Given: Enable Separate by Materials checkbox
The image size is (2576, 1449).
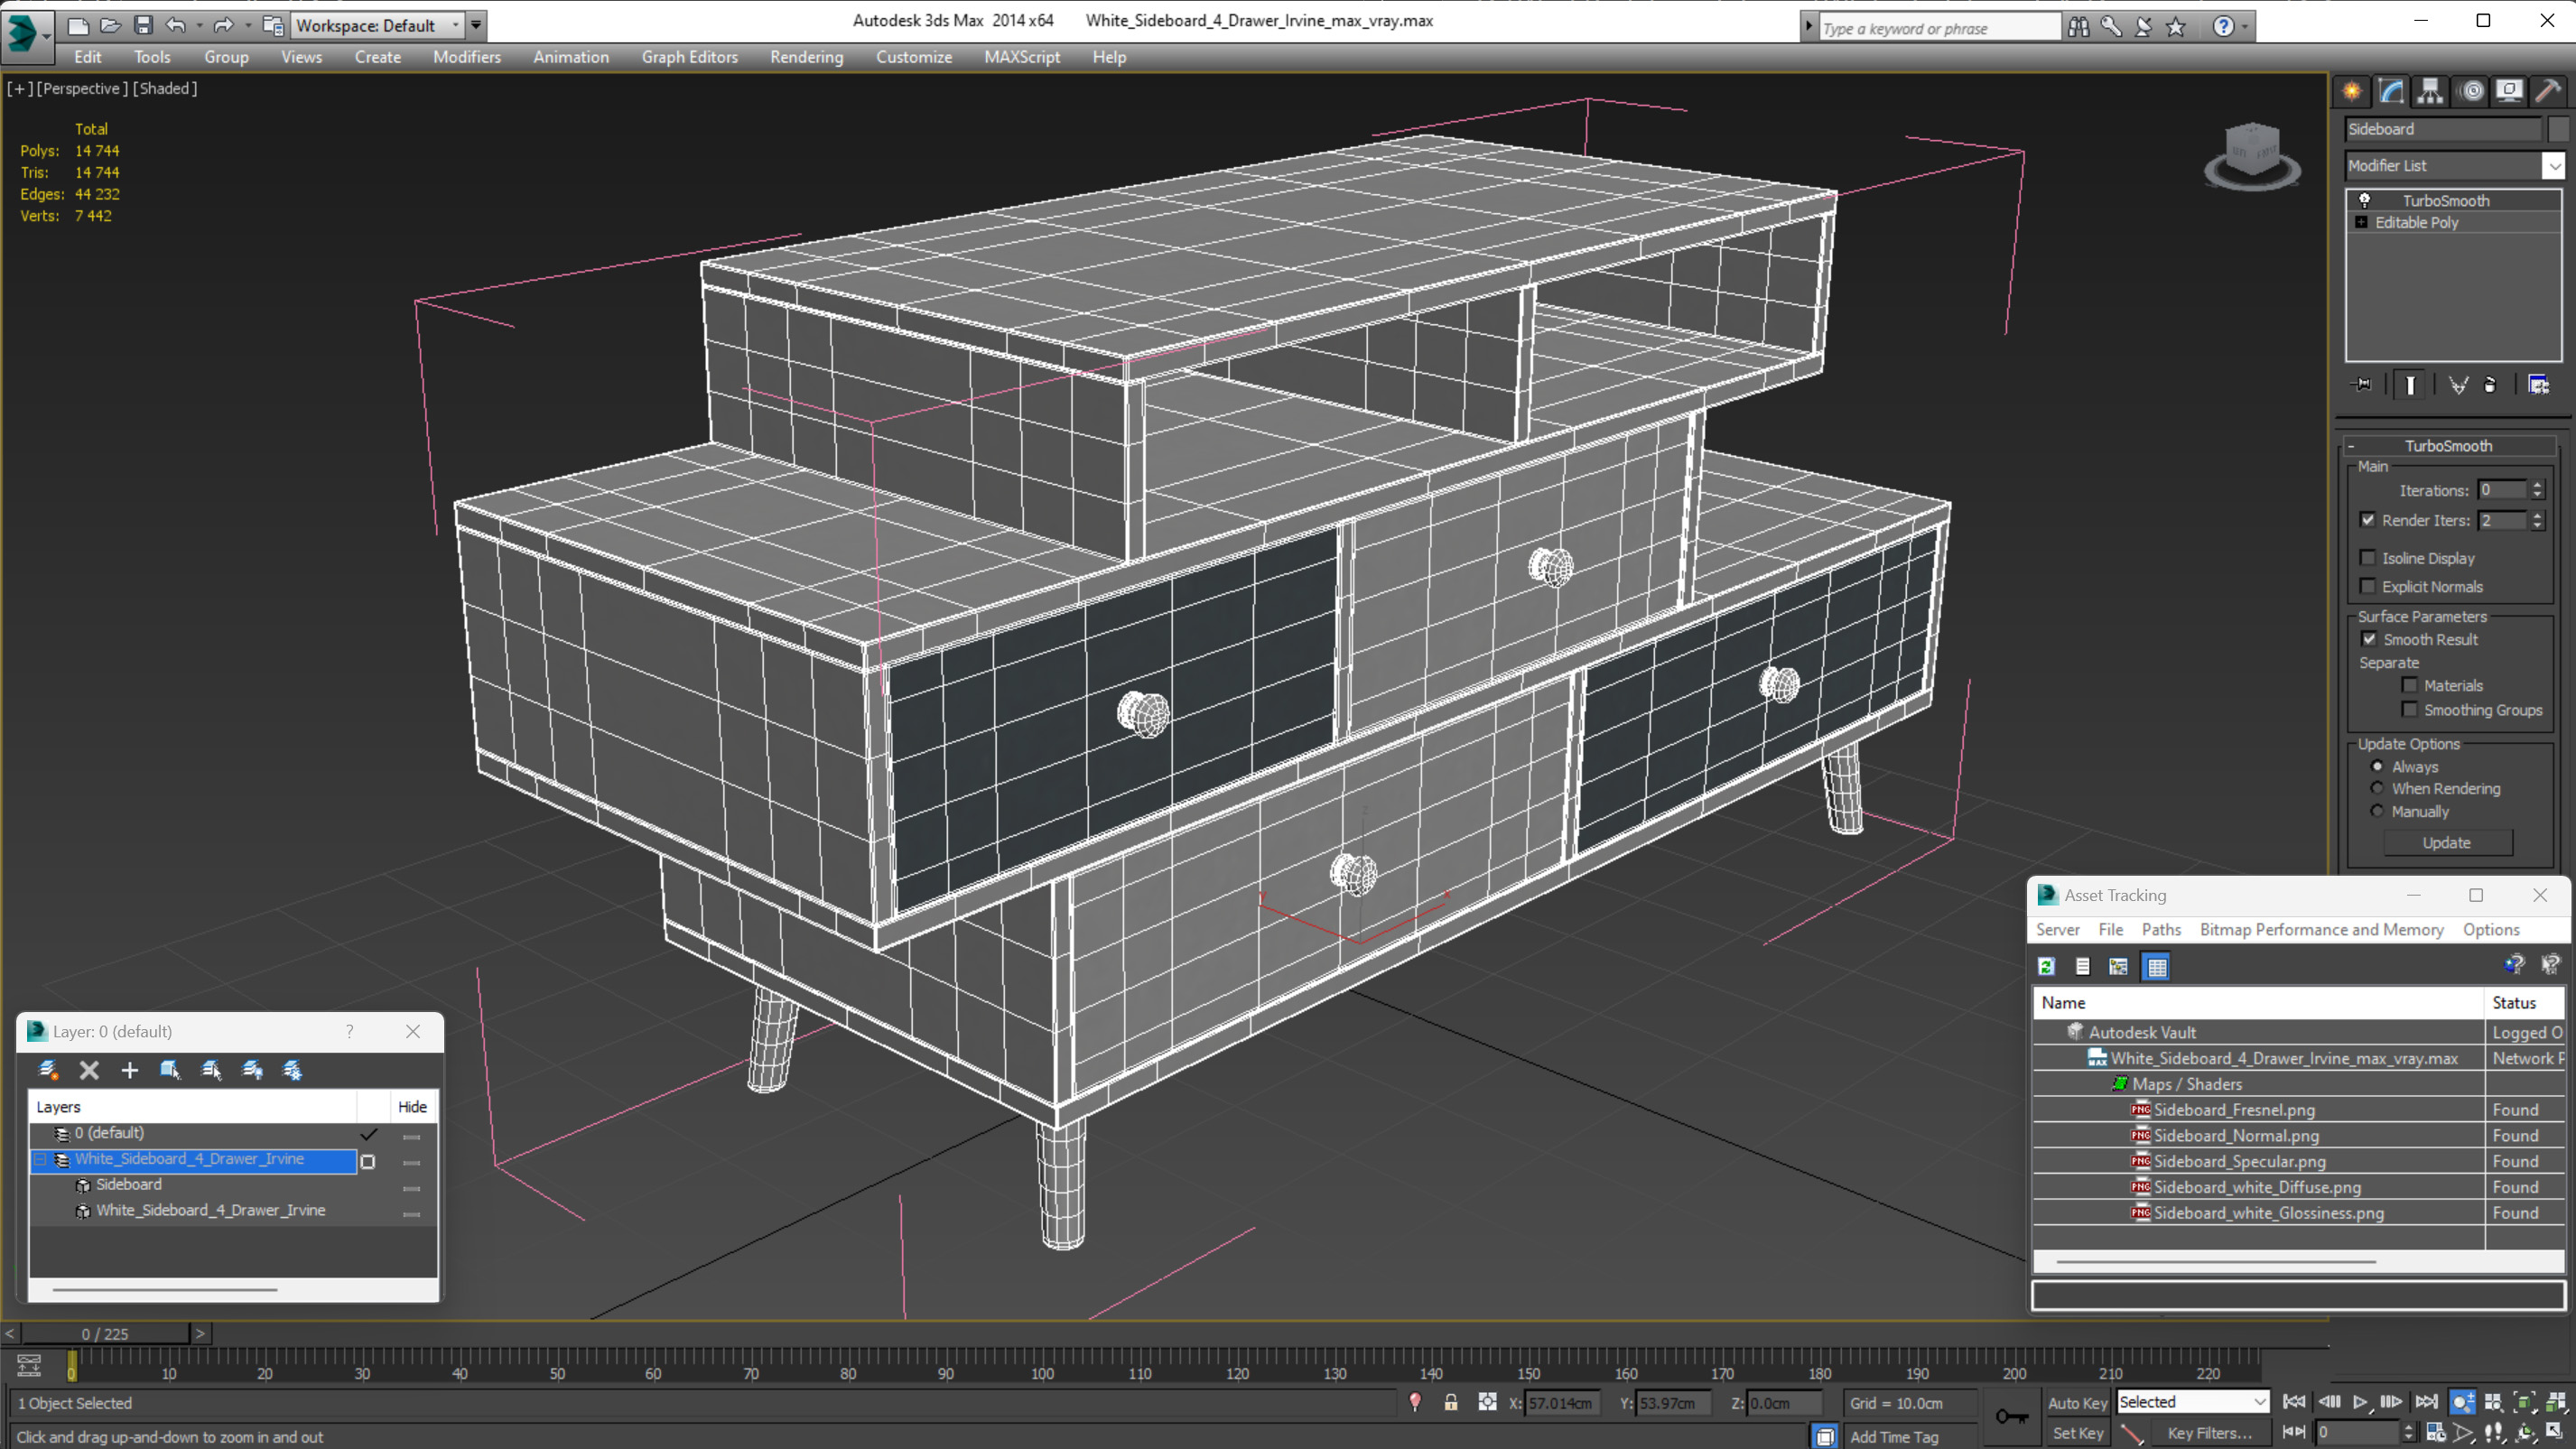Looking at the screenshot, I should pos(2409,685).
